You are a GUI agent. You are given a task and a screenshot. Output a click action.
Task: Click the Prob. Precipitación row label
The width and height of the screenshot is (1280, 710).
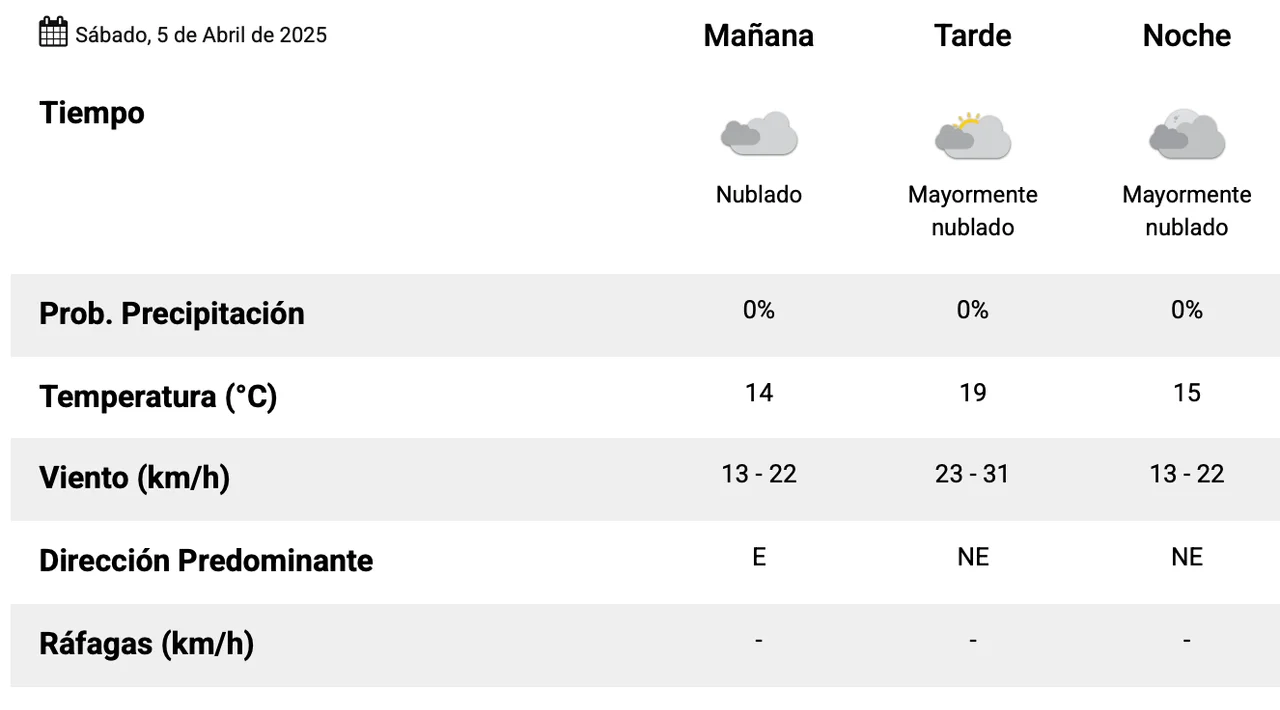pyautogui.click(x=171, y=314)
